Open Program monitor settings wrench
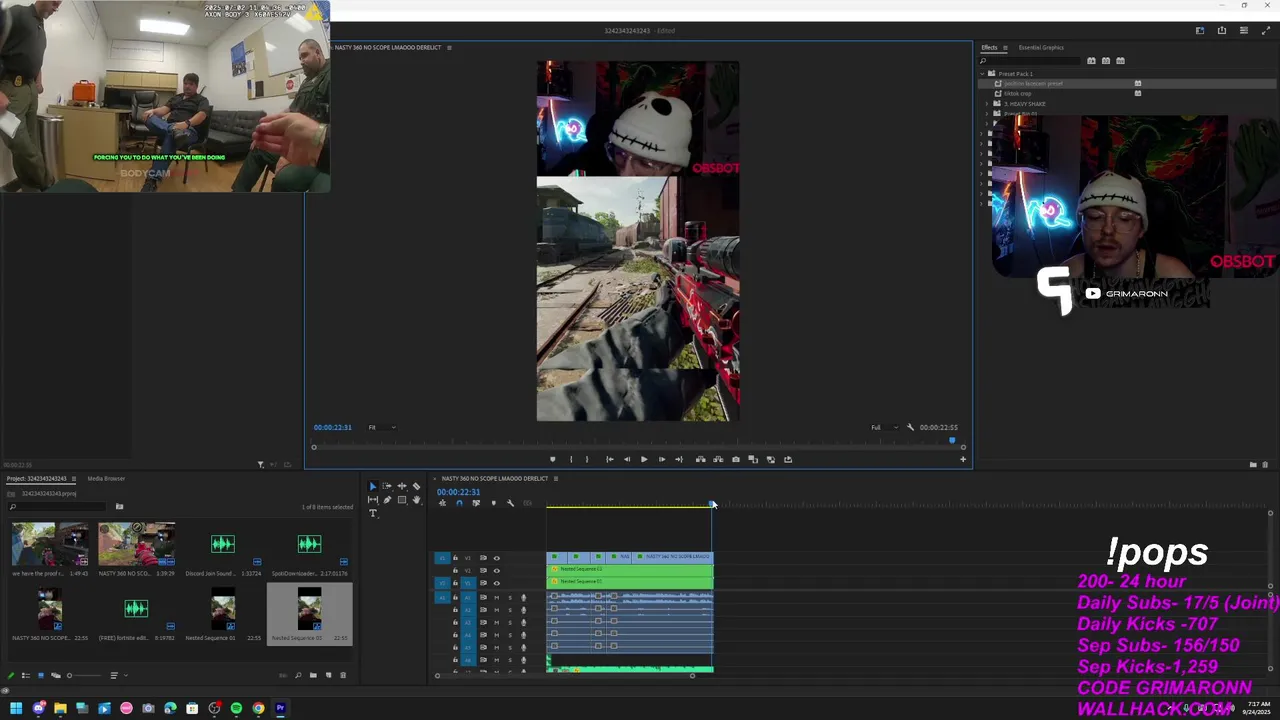 click(x=910, y=427)
